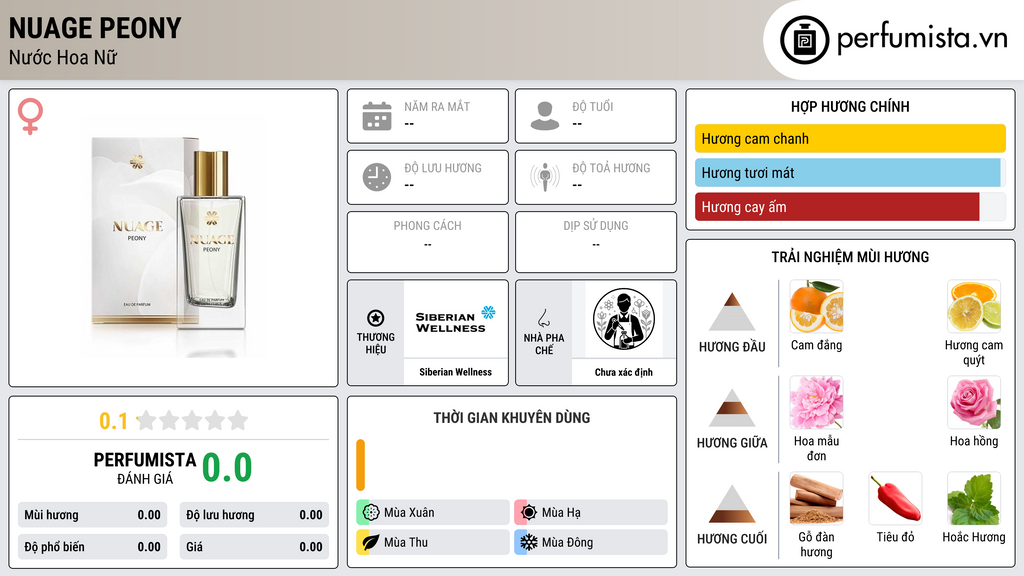The height and width of the screenshot is (576, 1024).
Task: Open the Gỗ đàn hương note image
Action: 816,499
